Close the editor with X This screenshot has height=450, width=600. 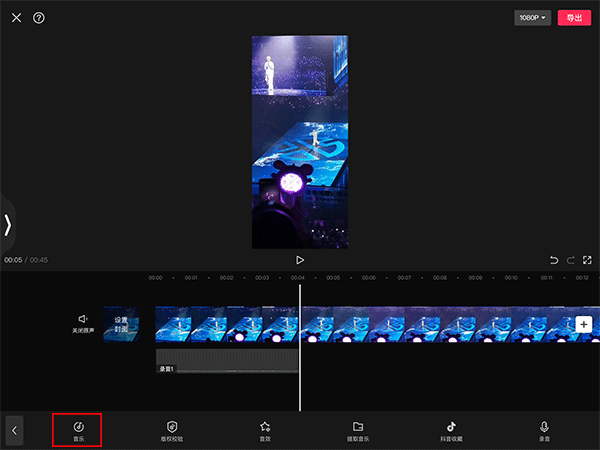point(16,18)
